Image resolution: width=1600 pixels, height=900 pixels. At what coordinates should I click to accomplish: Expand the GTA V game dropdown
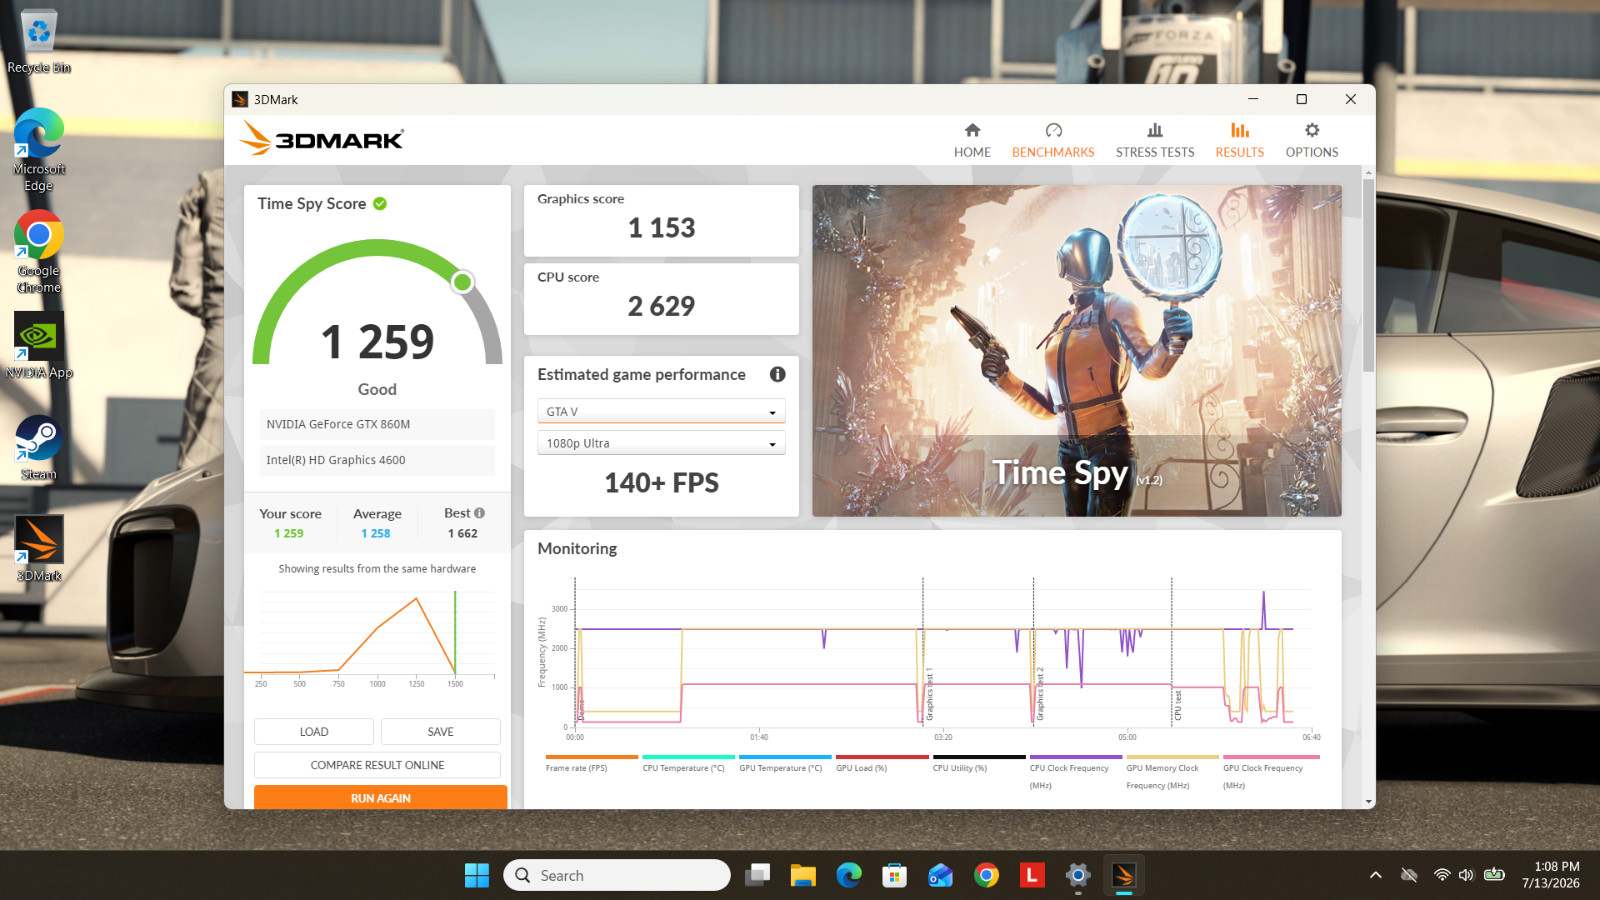(x=661, y=411)
